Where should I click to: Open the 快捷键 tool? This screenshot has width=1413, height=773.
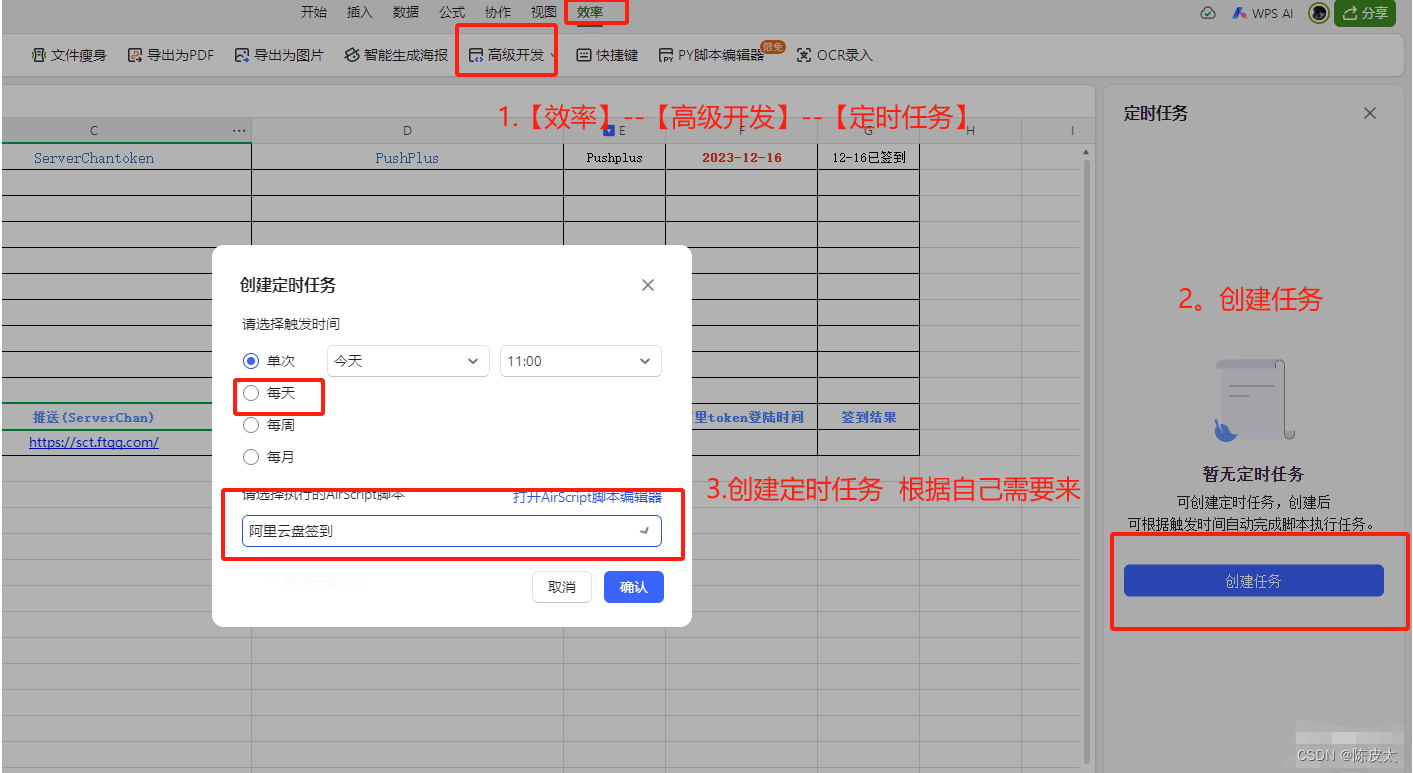pos(607,56)
